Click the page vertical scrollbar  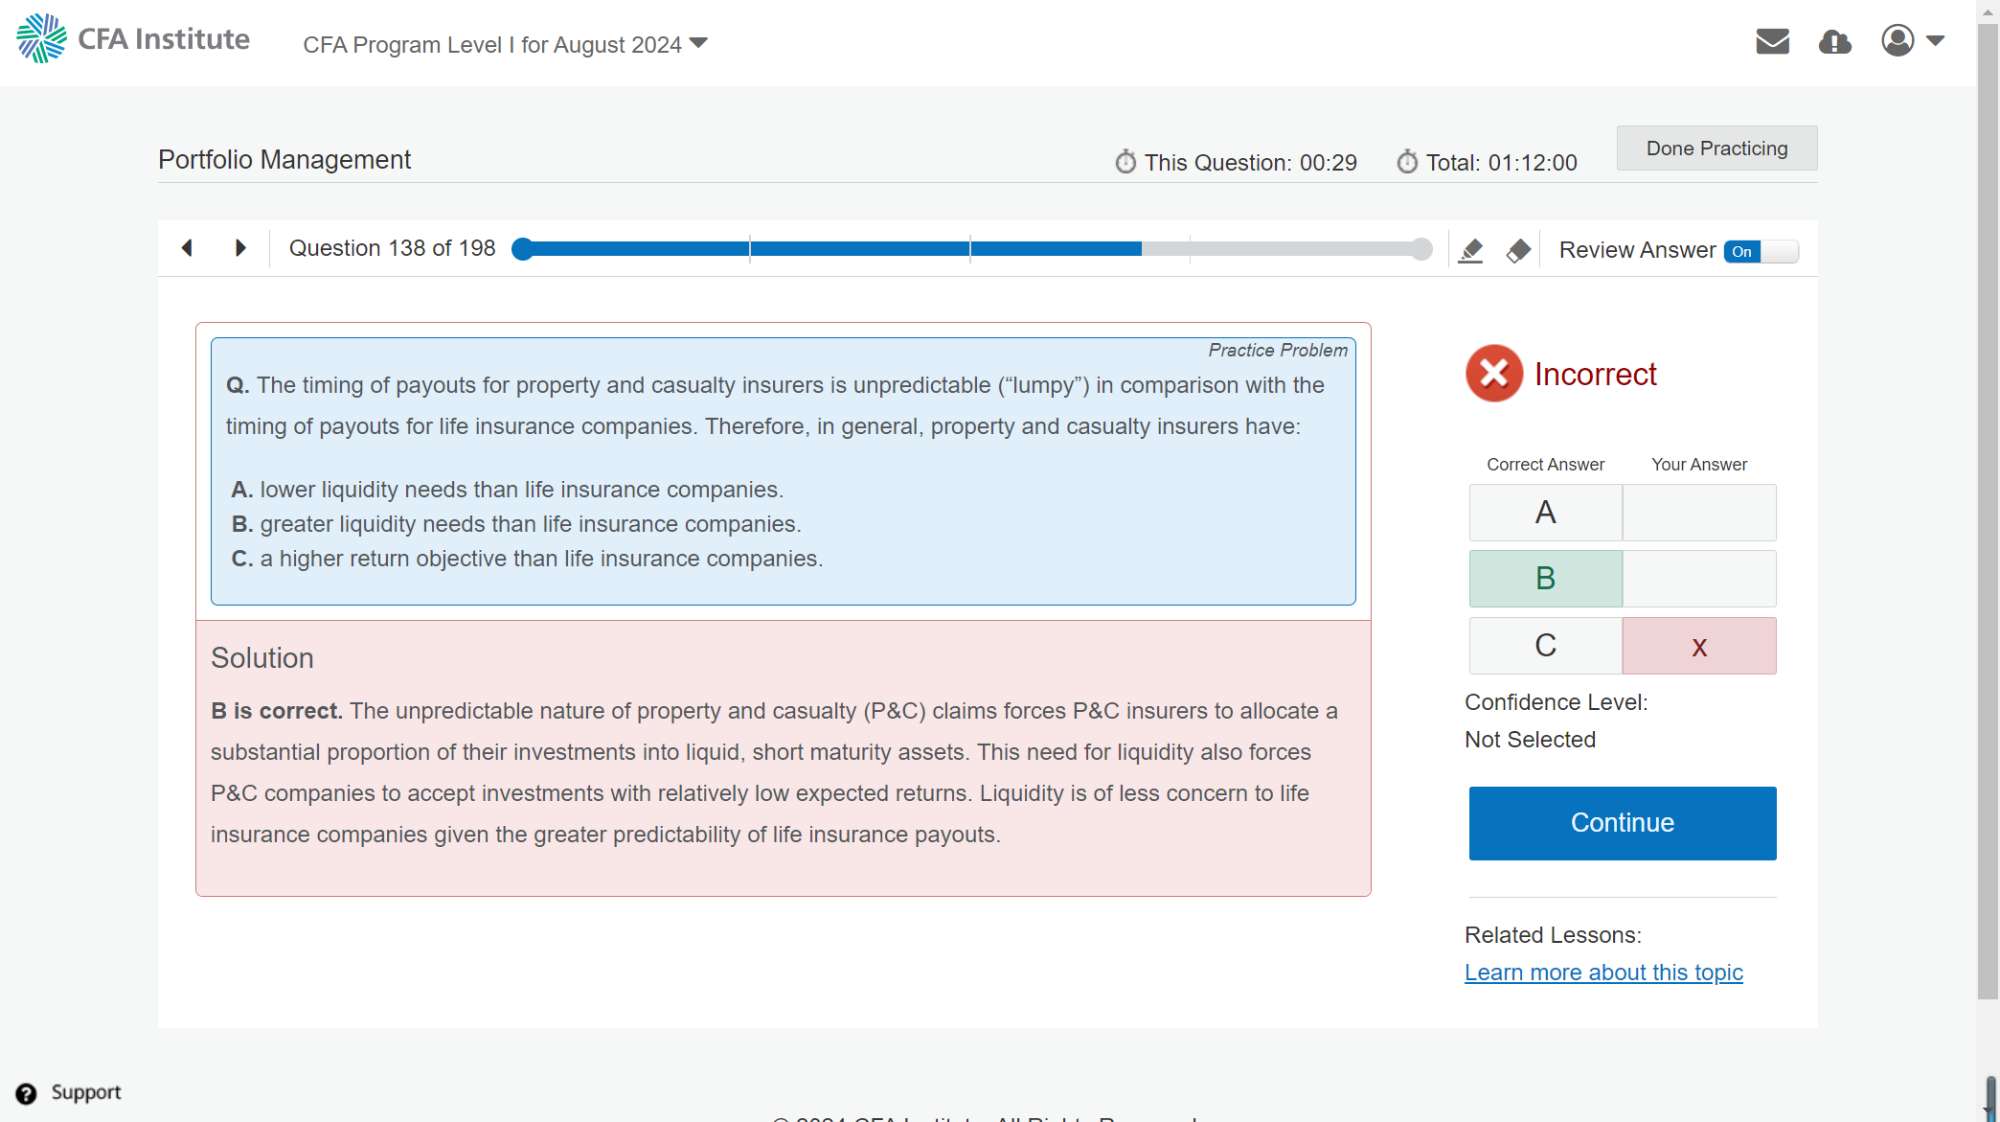click(1987, 500)
